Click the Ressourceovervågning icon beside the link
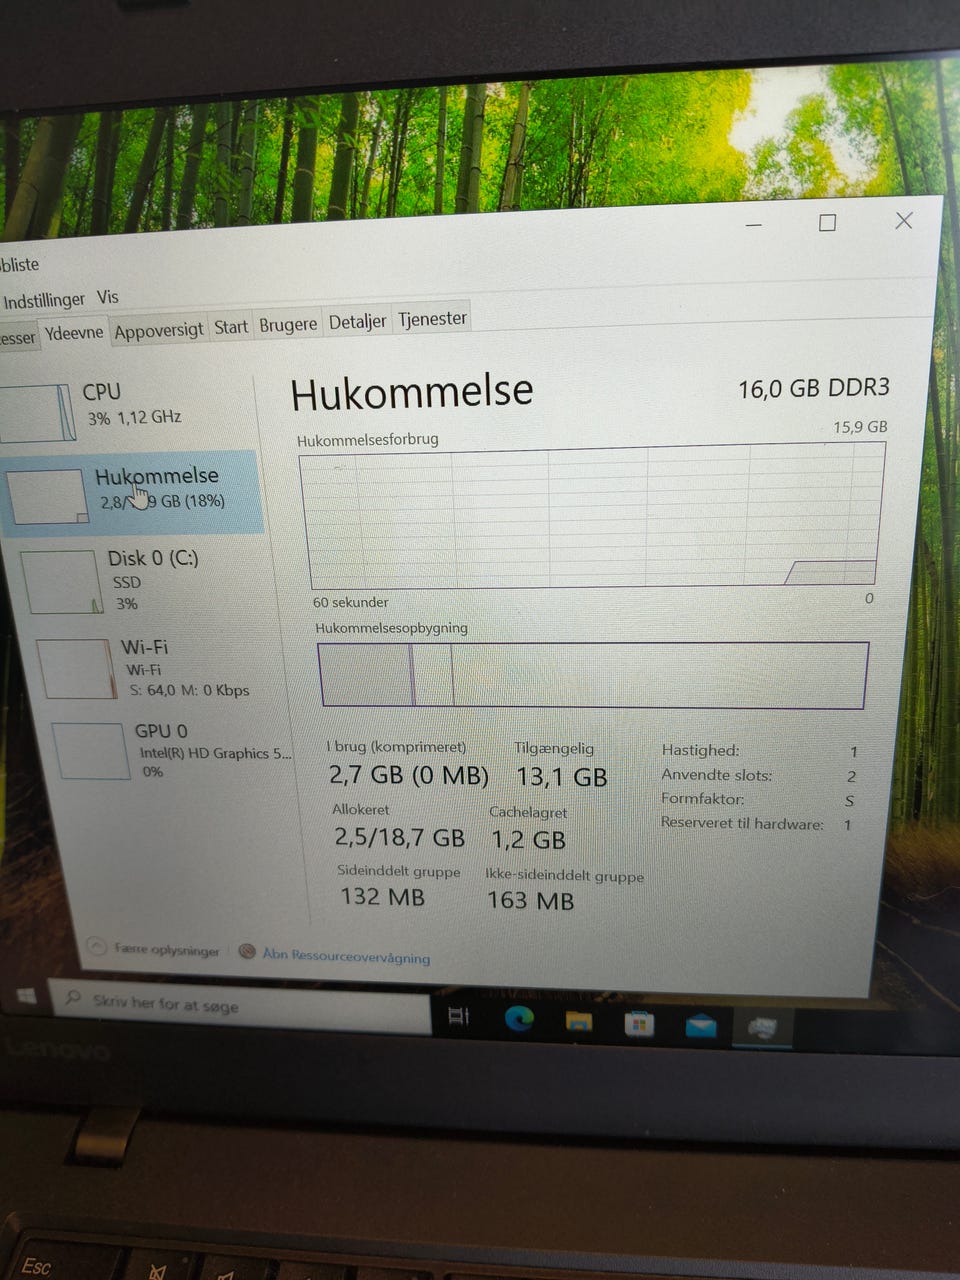Image resolution: width=960 pixels, height=1280 pixels. click(247, 951)
